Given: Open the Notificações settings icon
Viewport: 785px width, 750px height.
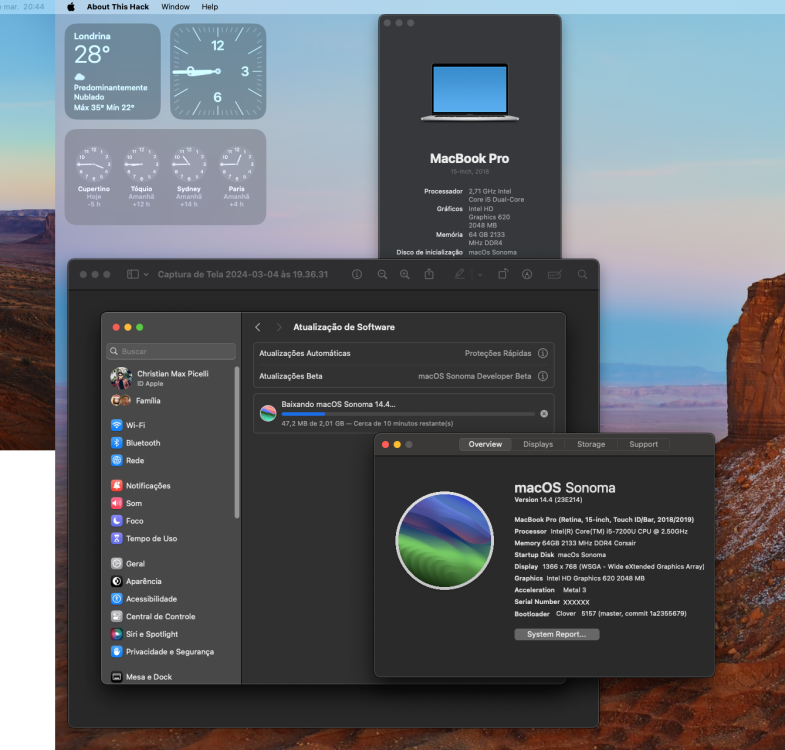Looking at the screenshot, I should pos(117,485).
